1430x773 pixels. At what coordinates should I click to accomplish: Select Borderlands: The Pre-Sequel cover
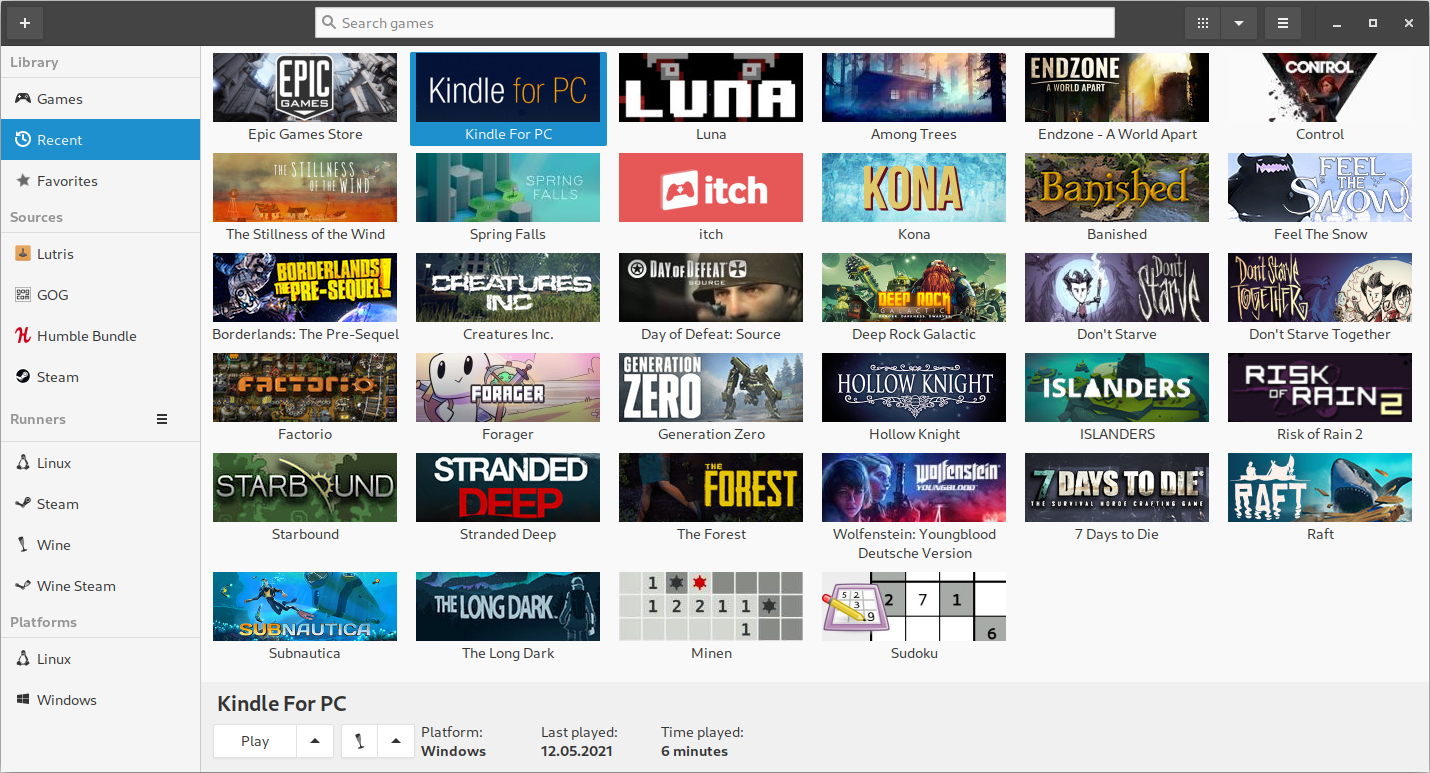click(305, 287)
